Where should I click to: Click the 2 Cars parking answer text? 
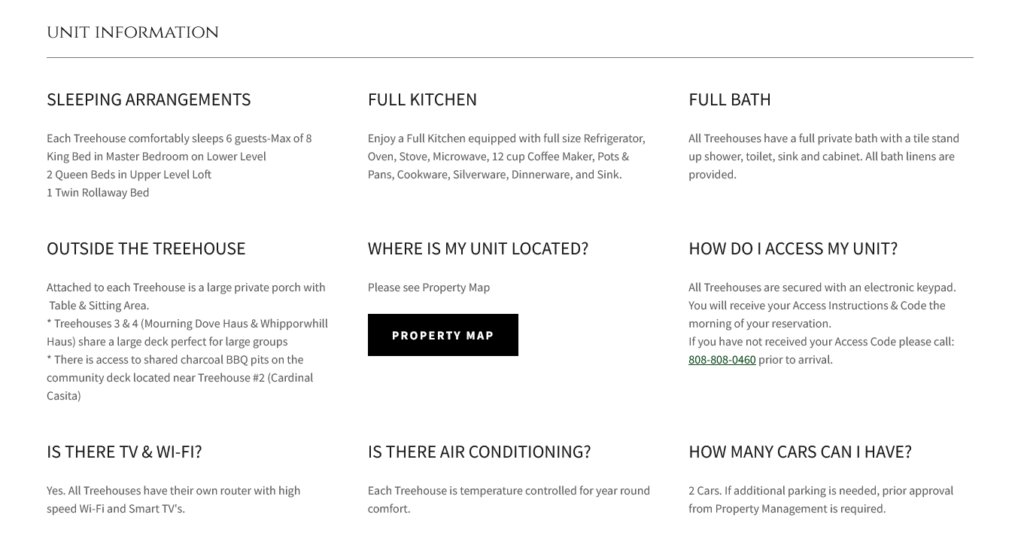[x=821, y=500]
